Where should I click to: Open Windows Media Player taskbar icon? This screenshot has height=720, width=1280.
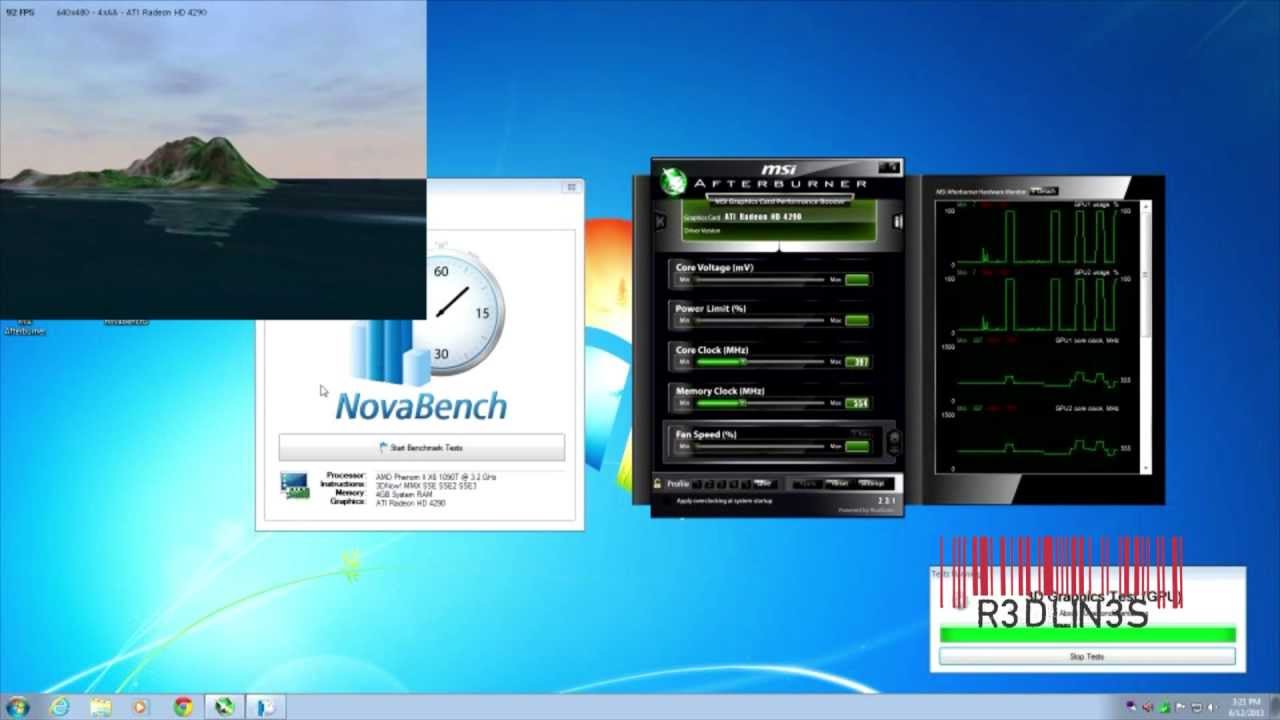click(x=140, y=707)
